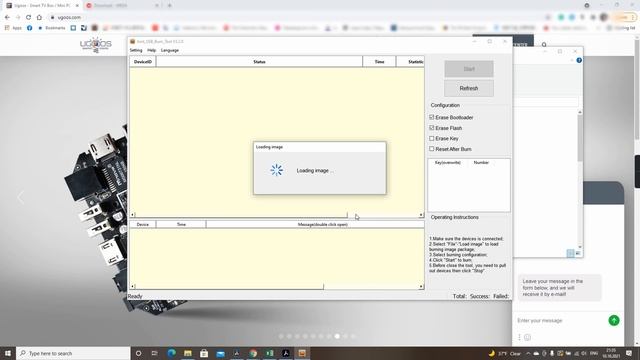Toggle the Erase Bootloader checkbox
The height and width of the screenshot is (360, 640).
pos(431,117)
